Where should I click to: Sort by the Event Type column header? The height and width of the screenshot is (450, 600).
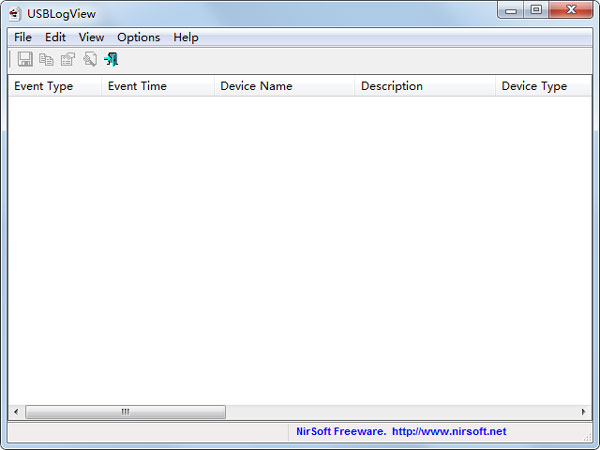(x=54, y=86)
